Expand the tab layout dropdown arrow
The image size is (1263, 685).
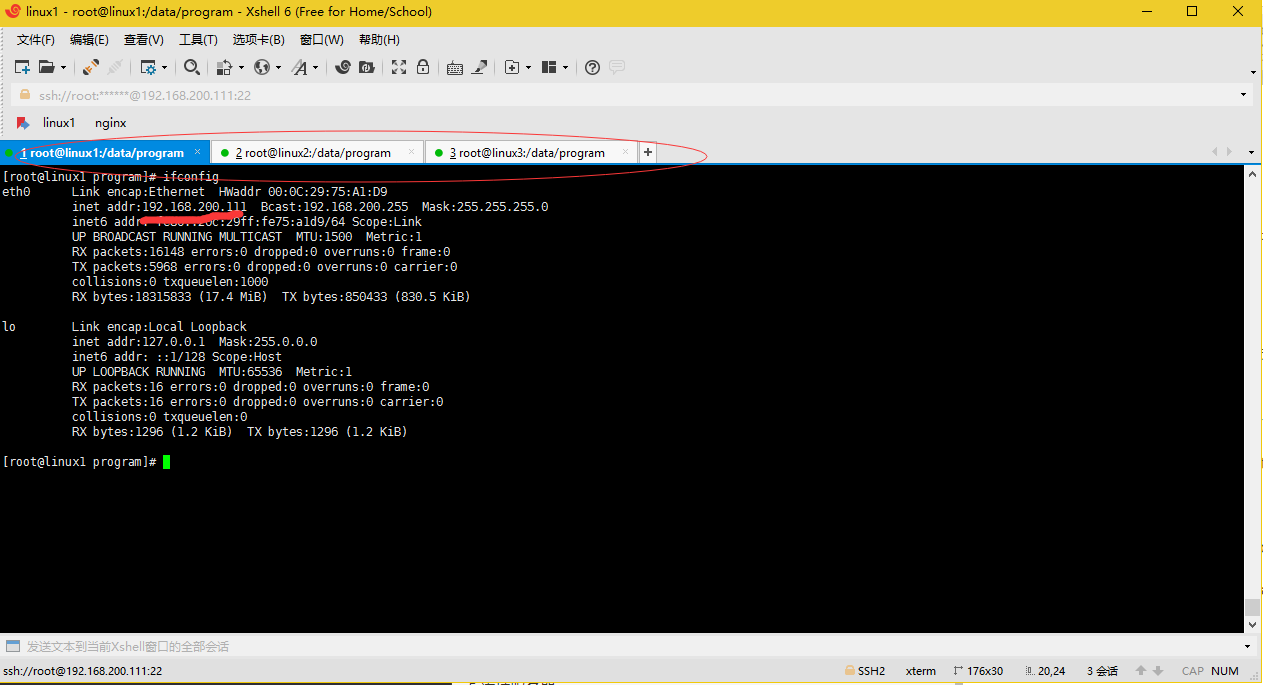pyautogui.click(x=565, y=68)
